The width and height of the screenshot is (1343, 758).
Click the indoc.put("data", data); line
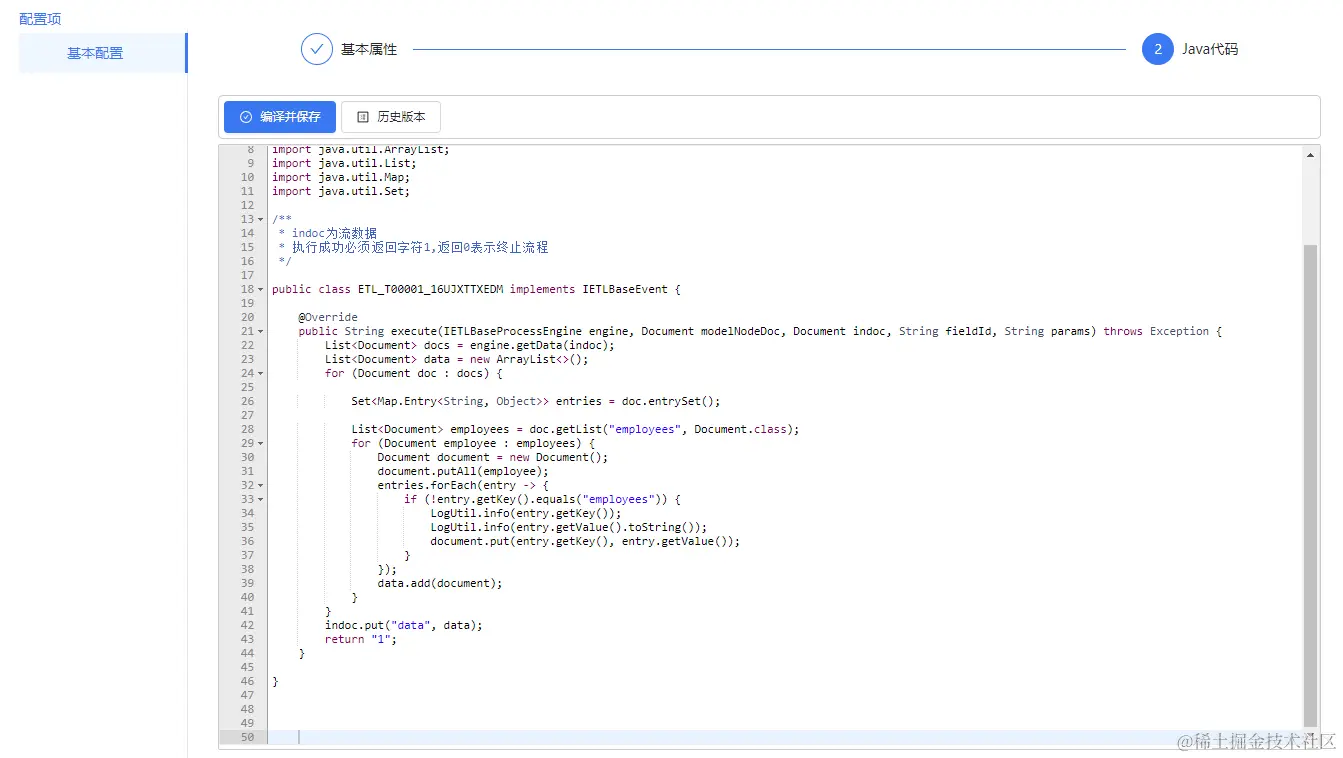pyautogui.click(x=404, y=625)
